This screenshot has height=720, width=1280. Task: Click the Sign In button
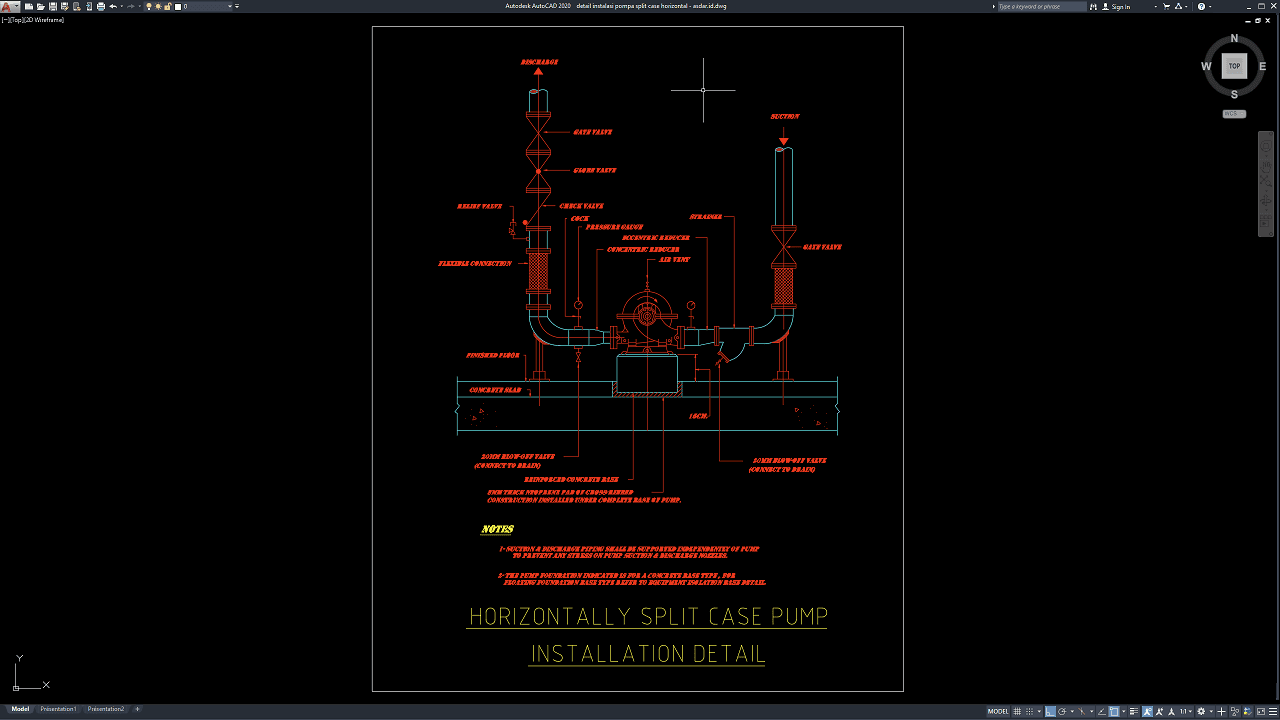1121,6
